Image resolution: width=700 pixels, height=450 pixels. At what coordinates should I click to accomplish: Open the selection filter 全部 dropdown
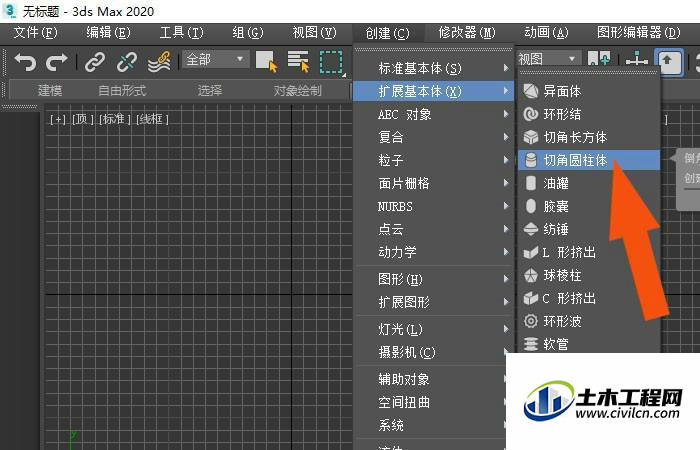coord(216,59)
